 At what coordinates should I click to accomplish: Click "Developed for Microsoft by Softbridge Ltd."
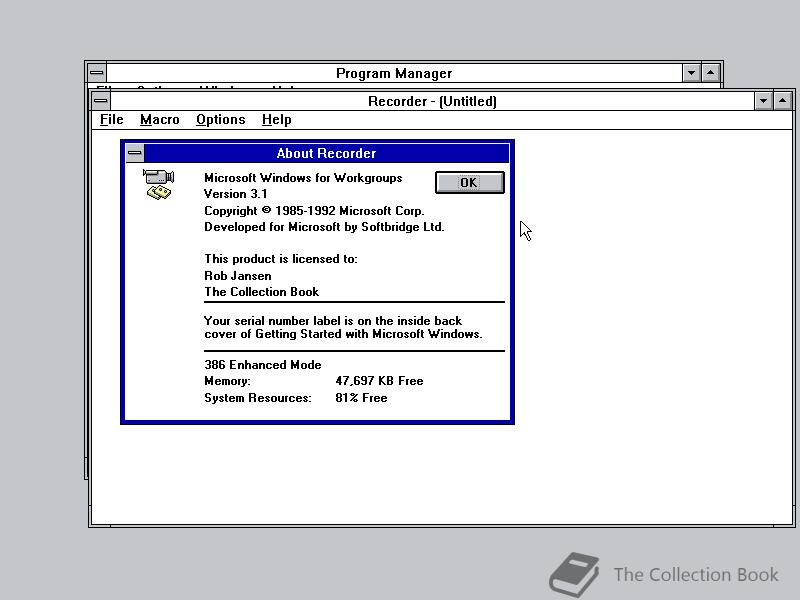[x=324, y=227]
